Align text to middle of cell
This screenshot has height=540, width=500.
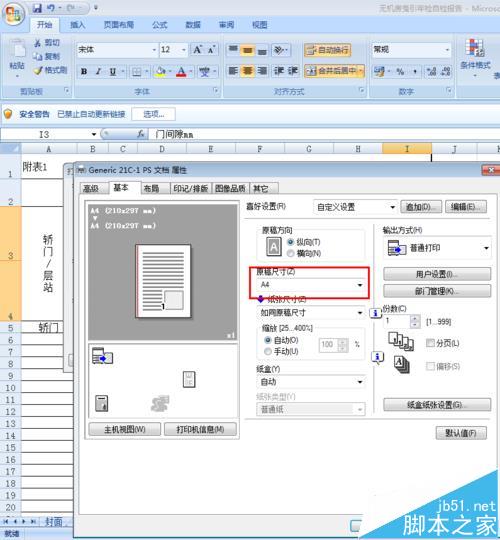pos(248,50)
